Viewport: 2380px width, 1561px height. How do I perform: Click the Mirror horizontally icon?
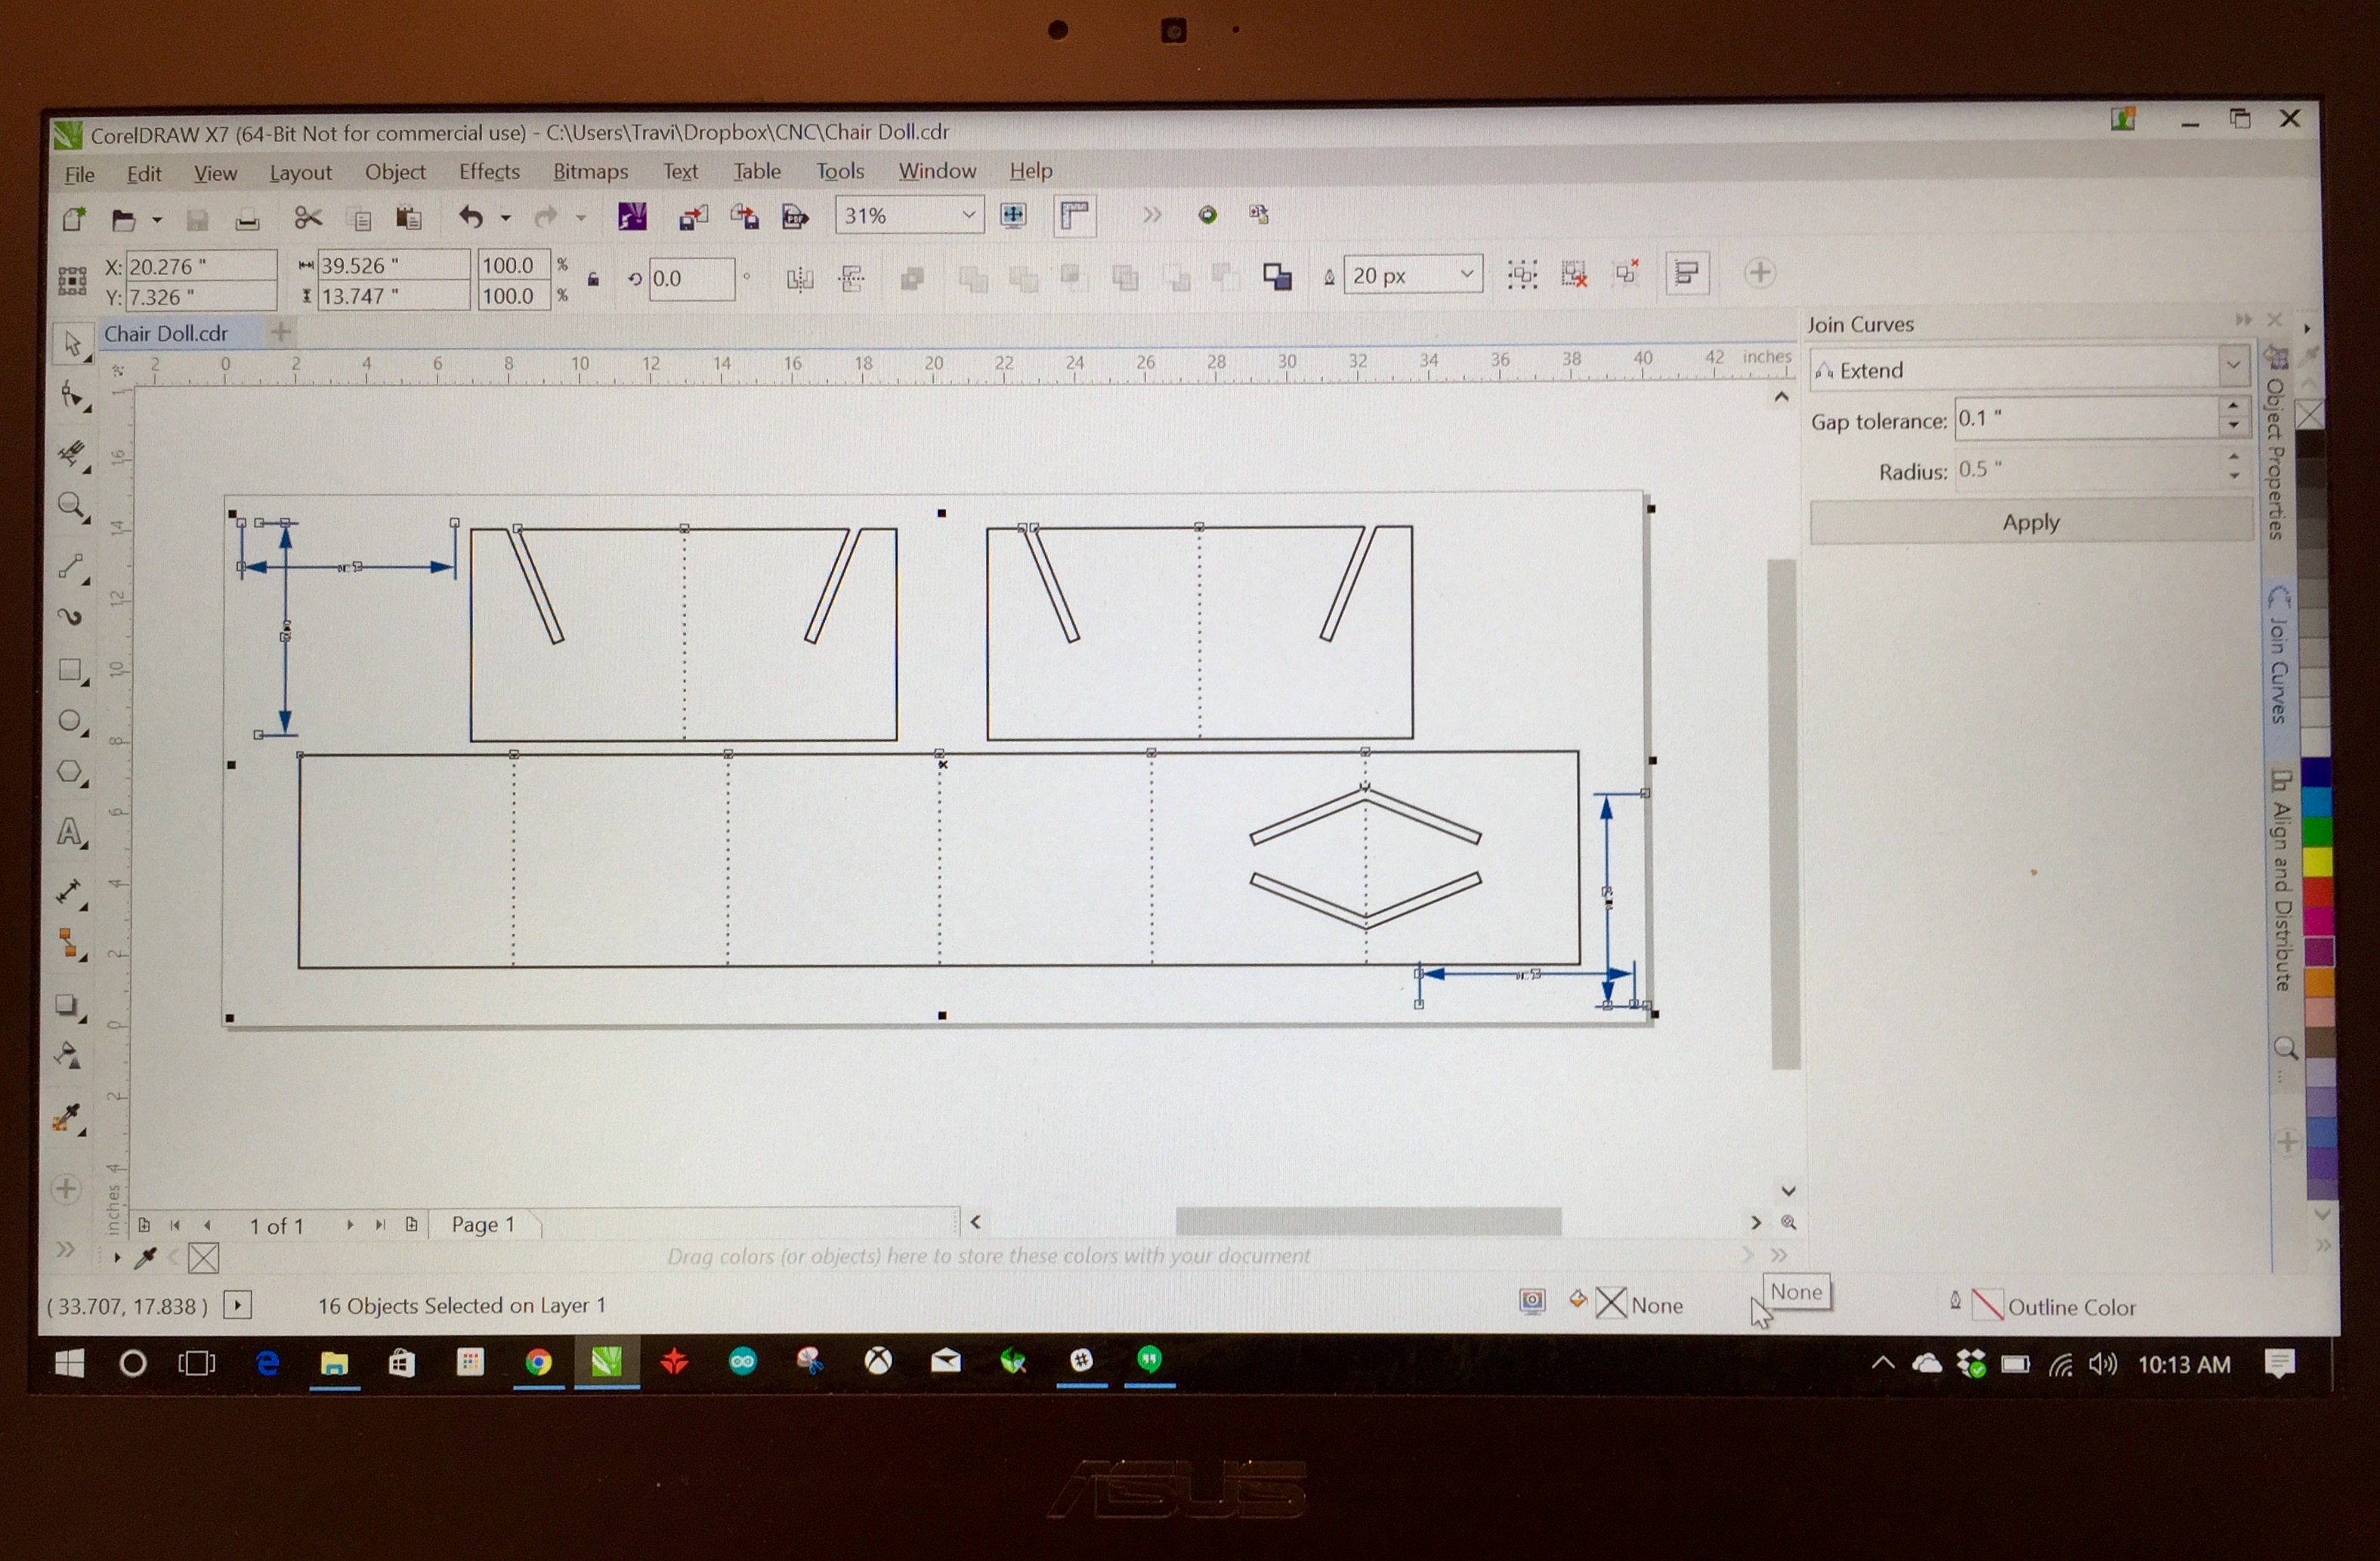tap(800, 278)
